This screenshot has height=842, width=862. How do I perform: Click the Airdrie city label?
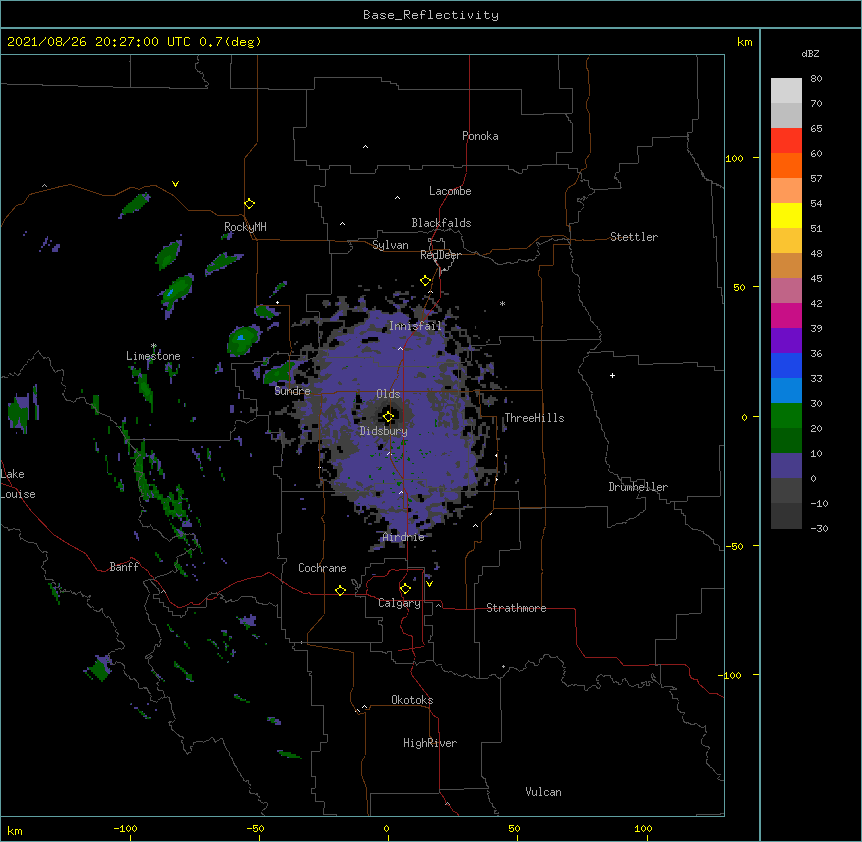[404, 537]
